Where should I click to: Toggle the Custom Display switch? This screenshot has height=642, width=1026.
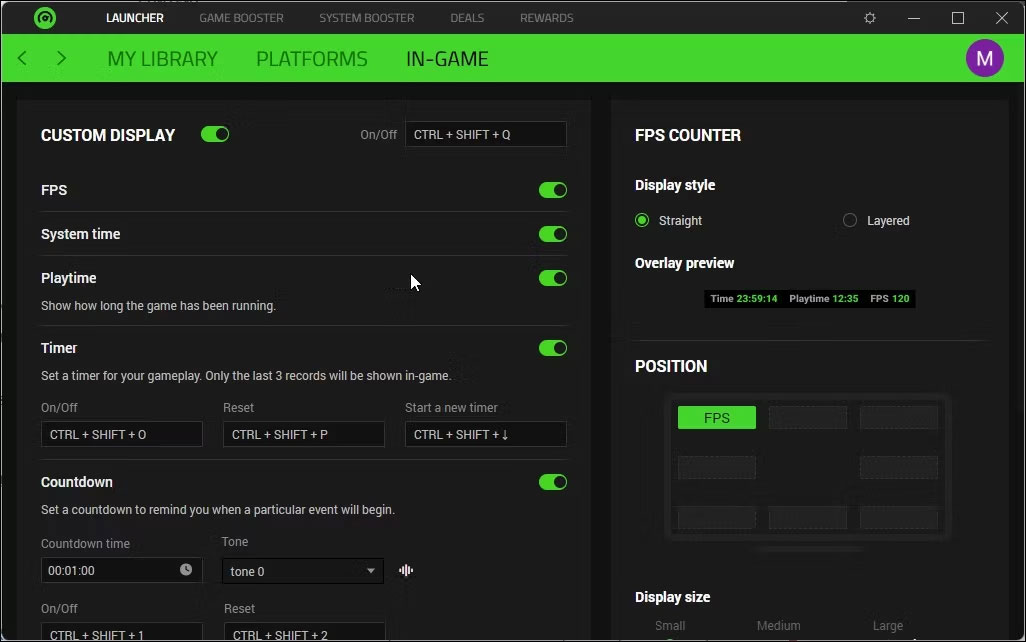[215, 134]
